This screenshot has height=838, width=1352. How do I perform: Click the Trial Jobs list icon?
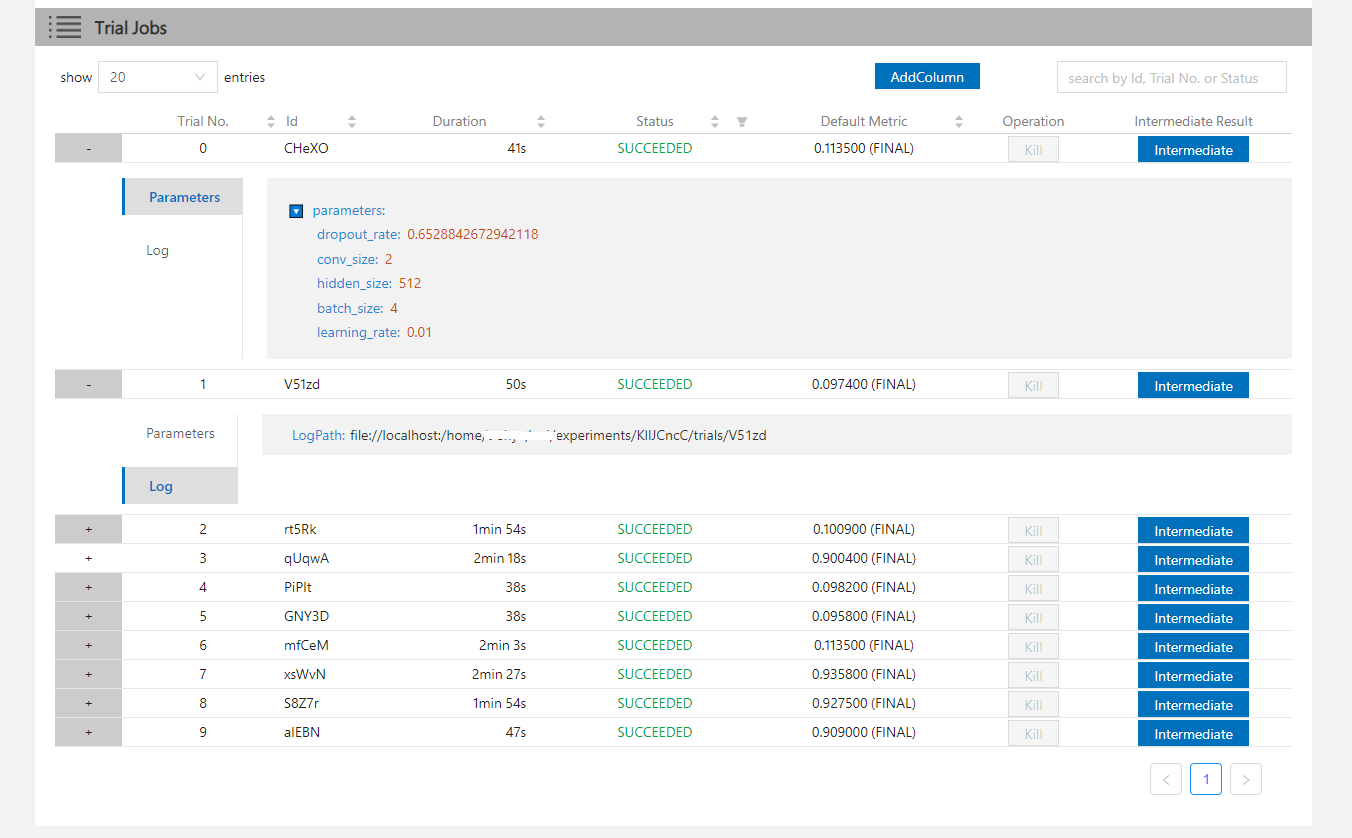pyautogui.click(x=66, y=27)
